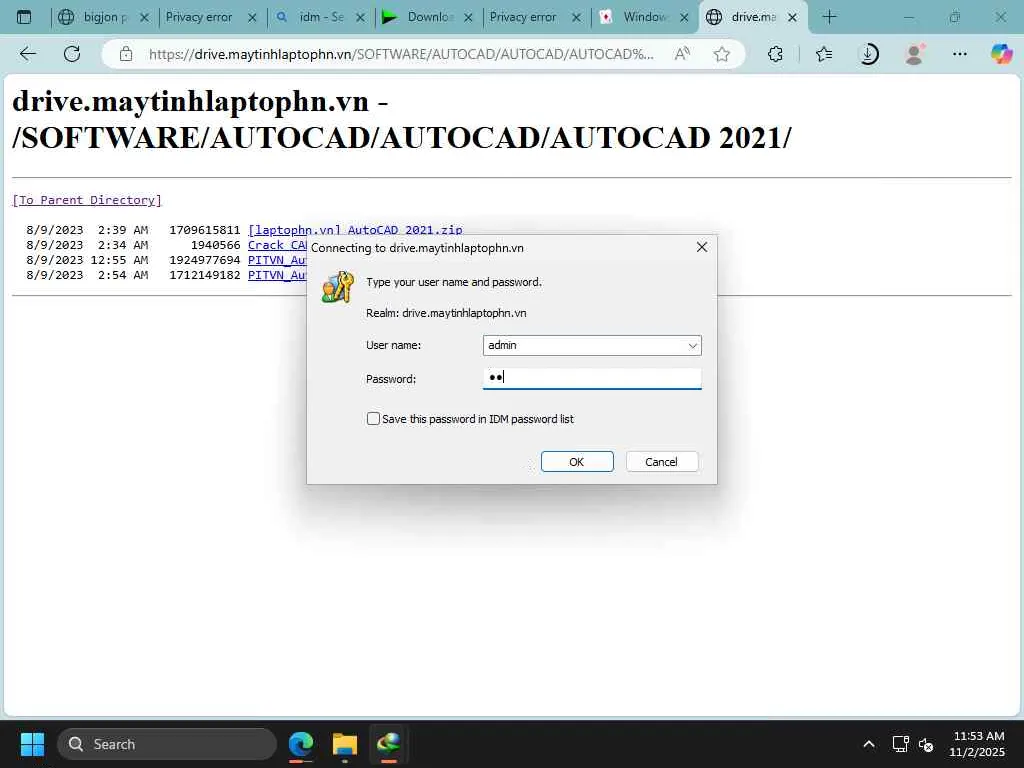Click the taskbar Search box

pyautogui.click(x=167, y=744)
